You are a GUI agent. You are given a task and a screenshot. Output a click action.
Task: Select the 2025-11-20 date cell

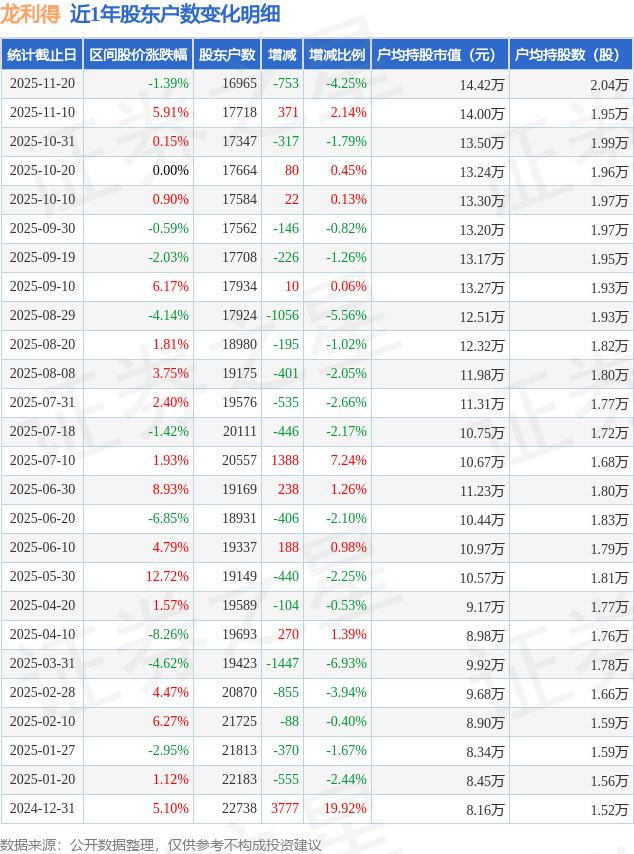[x=42, y=84]
